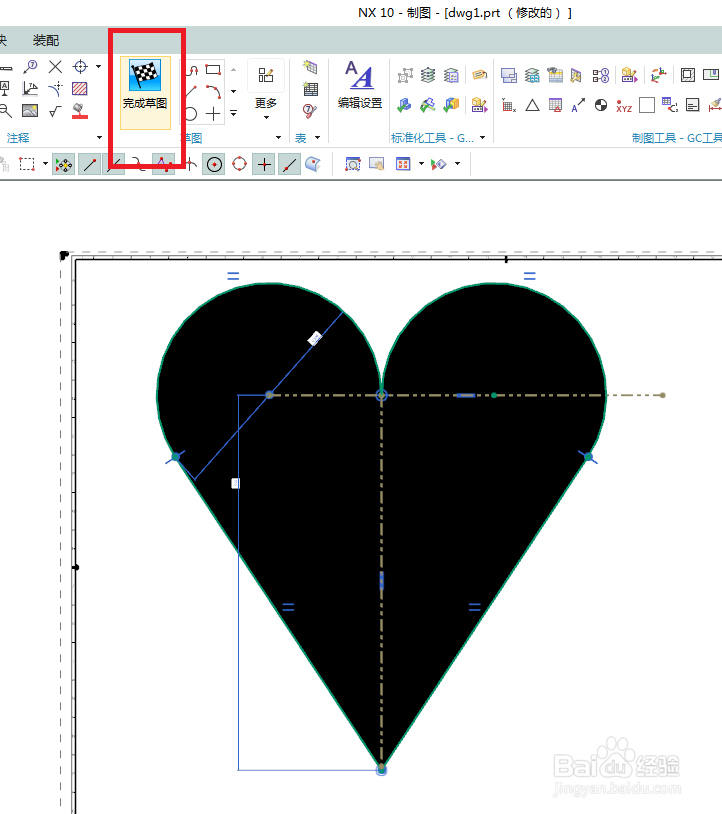The width and height of the screenshot is (722, 814).
Task: Click the curved arc centerline icon
Action: pyautogui.click(x=55, y=89)
